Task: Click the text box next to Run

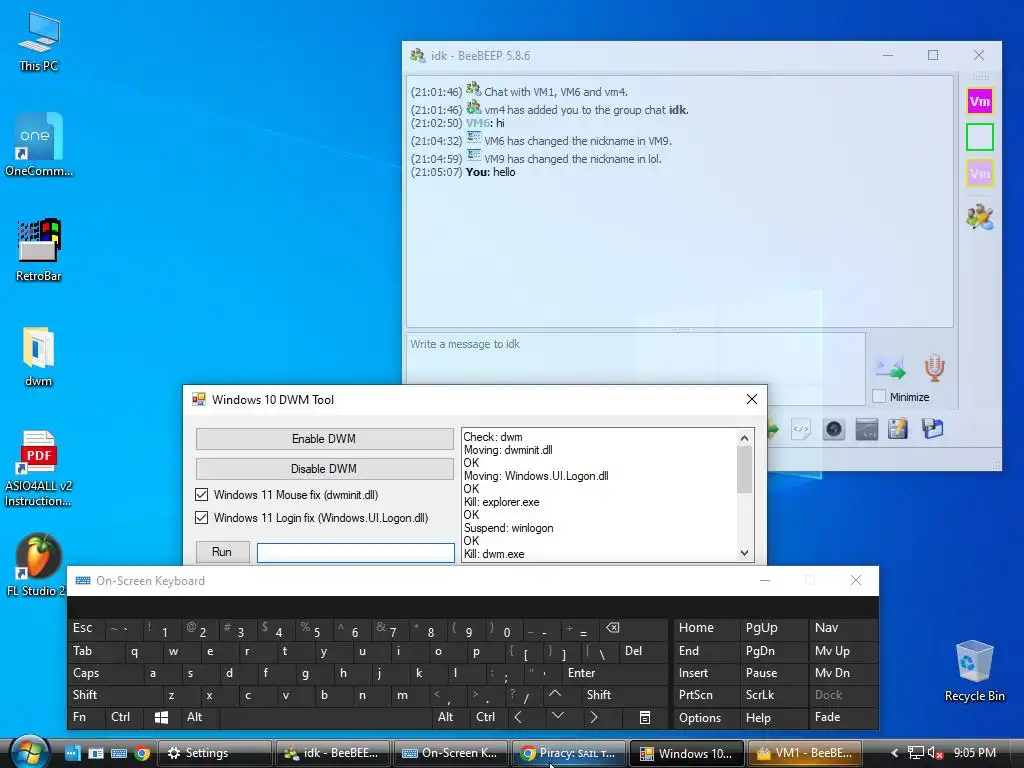Action: pos(356,552)
